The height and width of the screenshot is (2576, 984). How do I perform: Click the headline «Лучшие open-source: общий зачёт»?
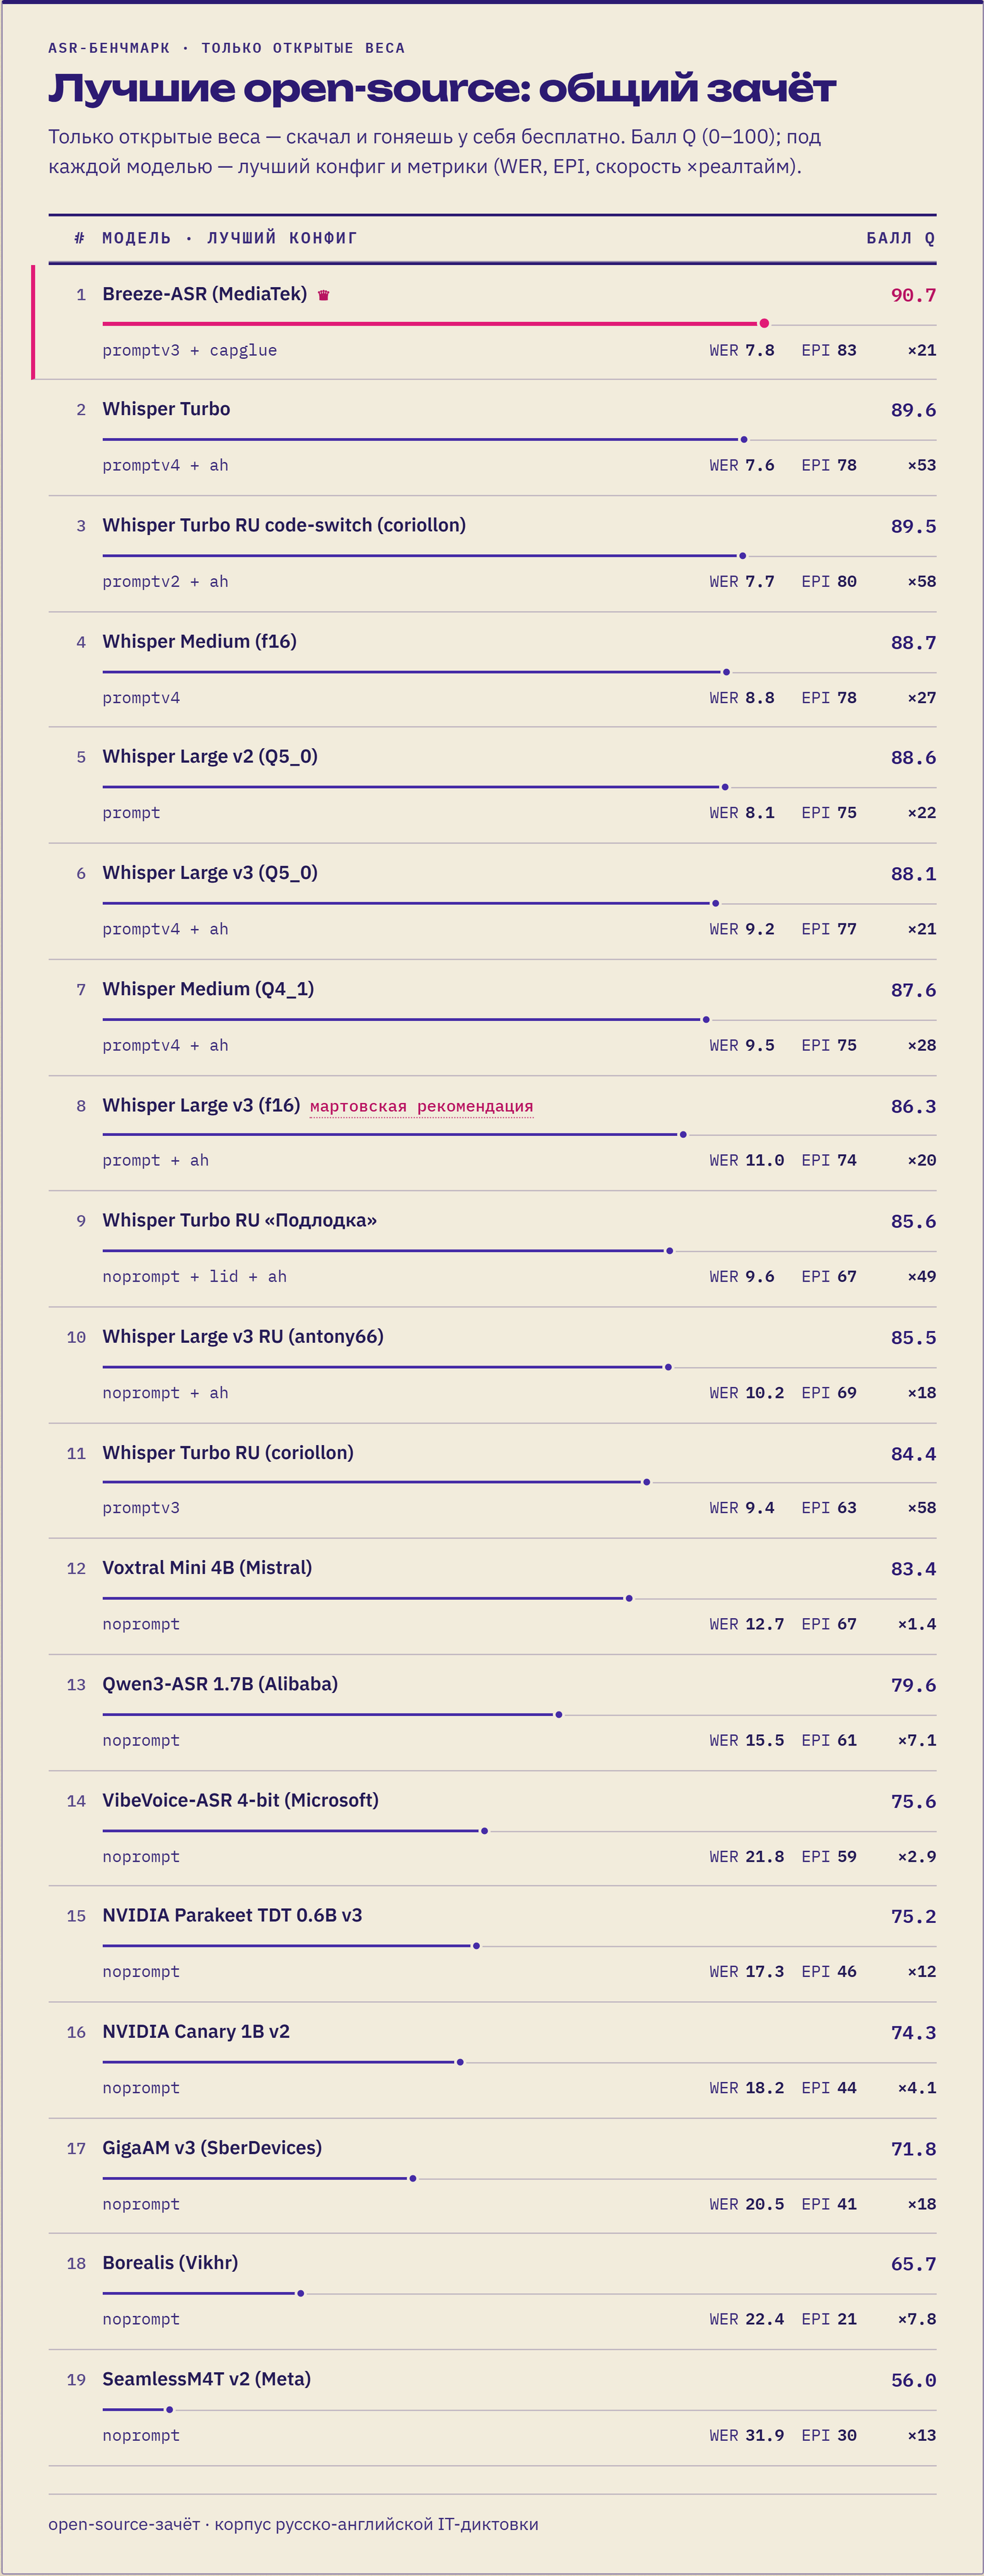click(x=442, y=88)
